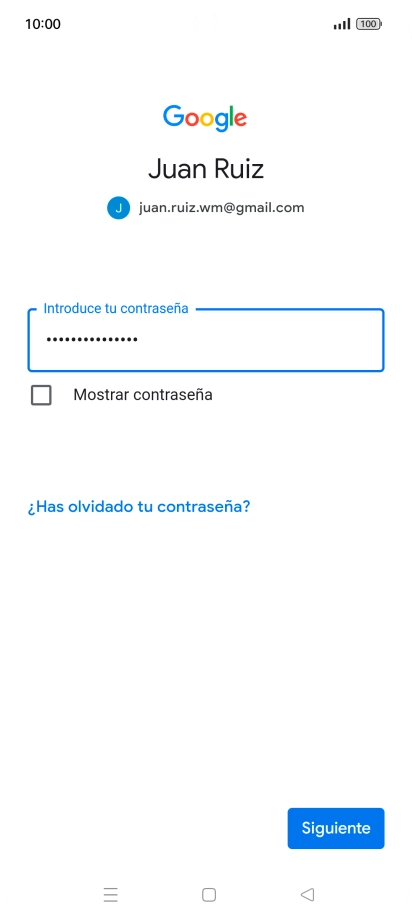Viewport: 412px width, 920px height.
Task: Focus the Introduce tu contraseña password field
Action: point(206,340)
